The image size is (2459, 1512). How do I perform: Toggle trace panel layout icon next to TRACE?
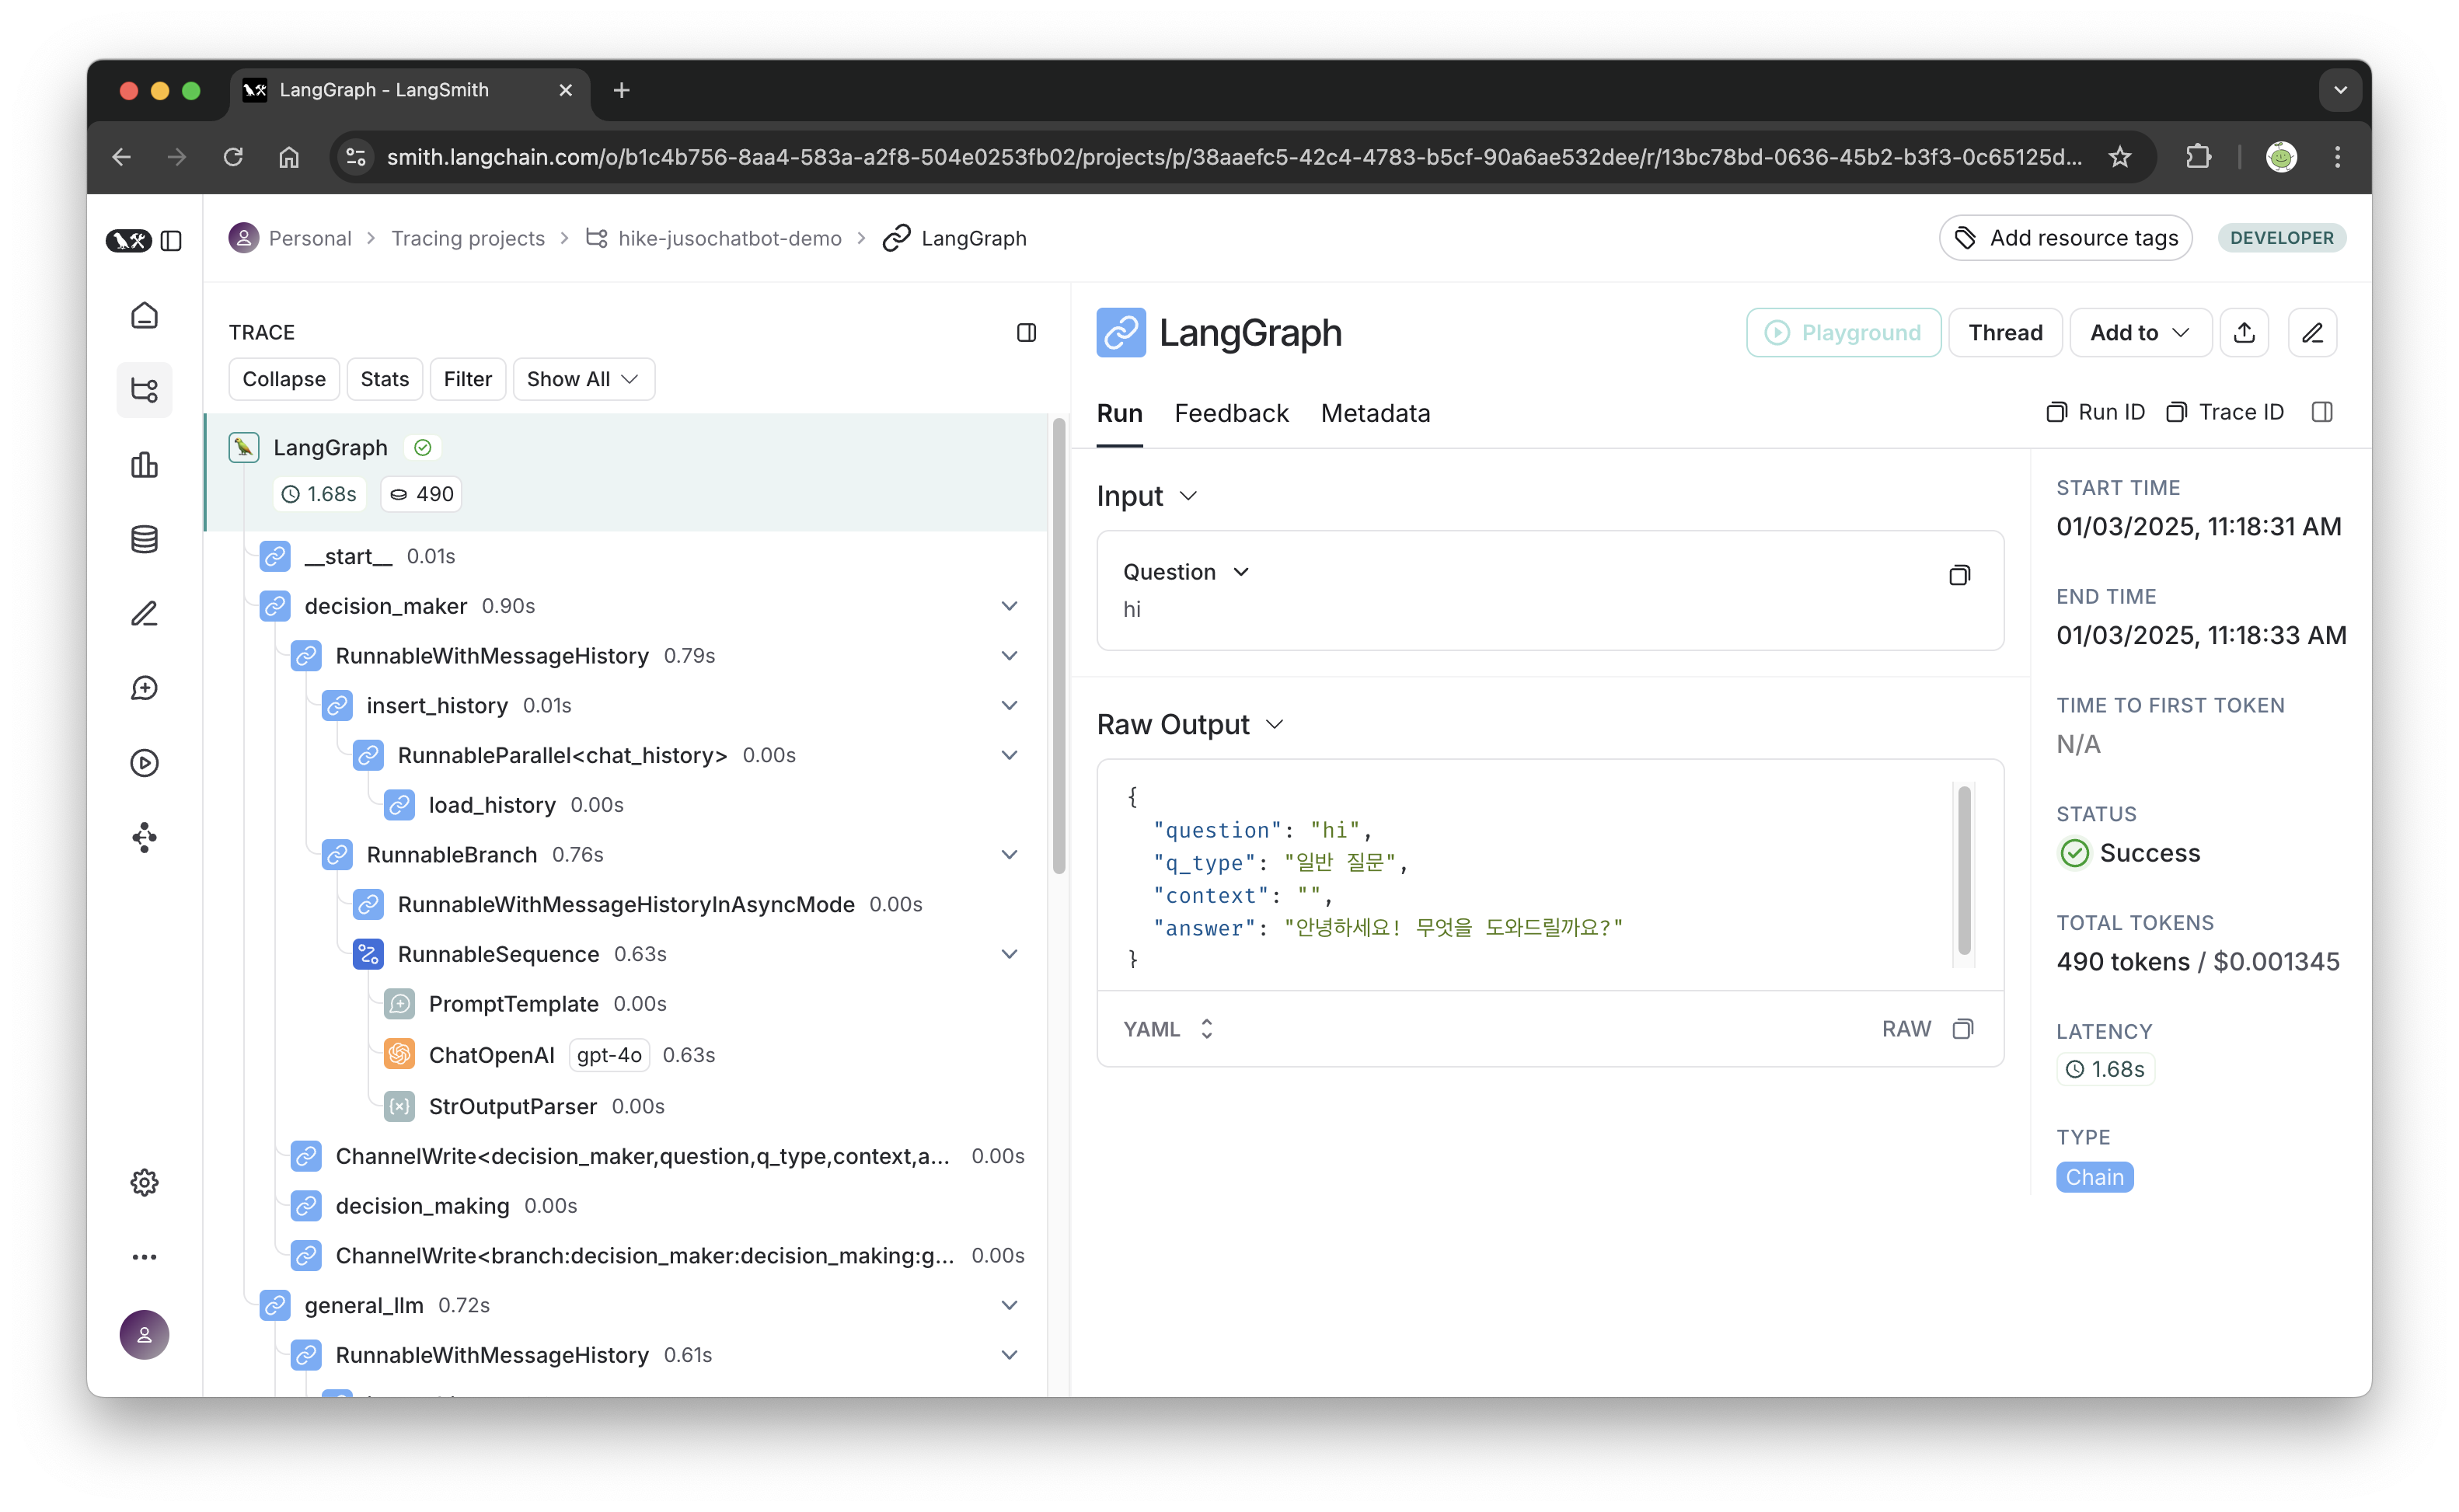coord(1026,333)
